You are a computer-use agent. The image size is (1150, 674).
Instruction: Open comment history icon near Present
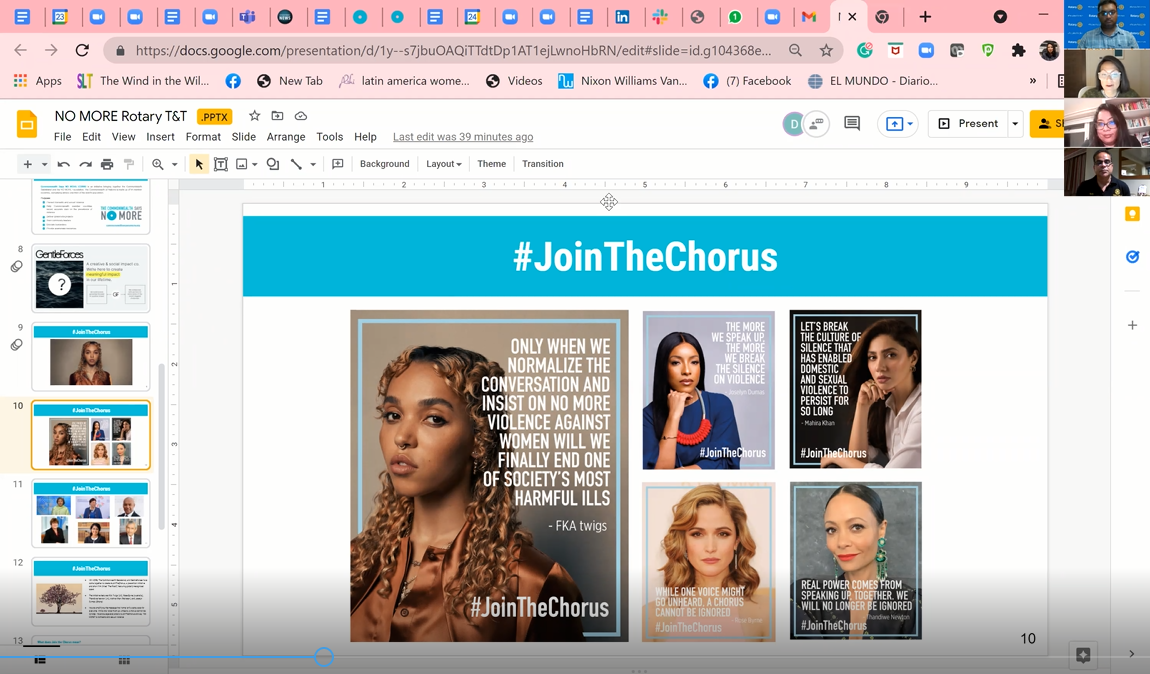coord(852,123)
